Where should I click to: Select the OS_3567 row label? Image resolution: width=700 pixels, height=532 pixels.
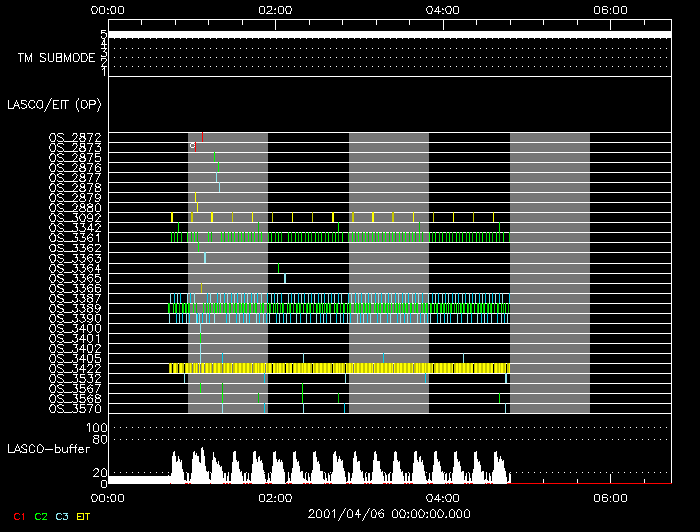(x=75, y=389)
